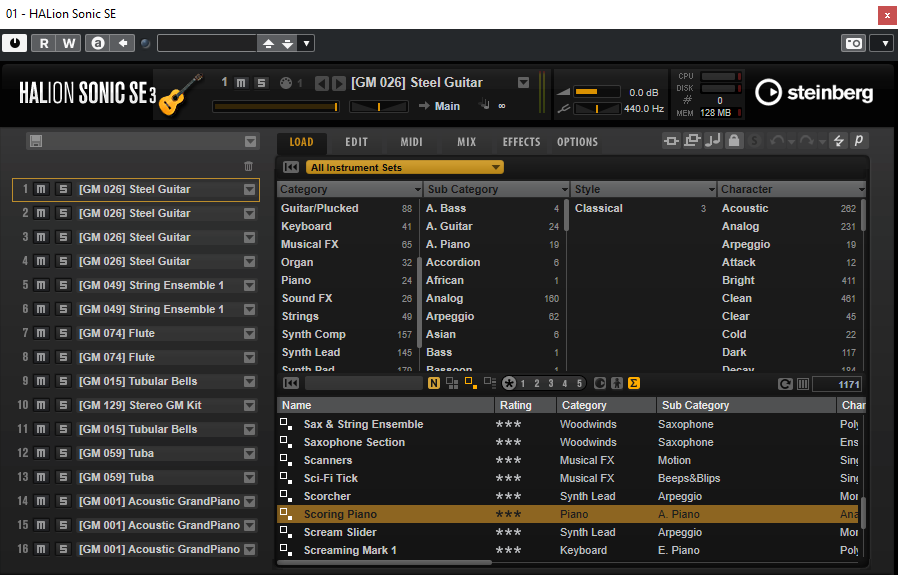Click the plug-in power activate button
The image size is (898, 575).
pos(14,43)
